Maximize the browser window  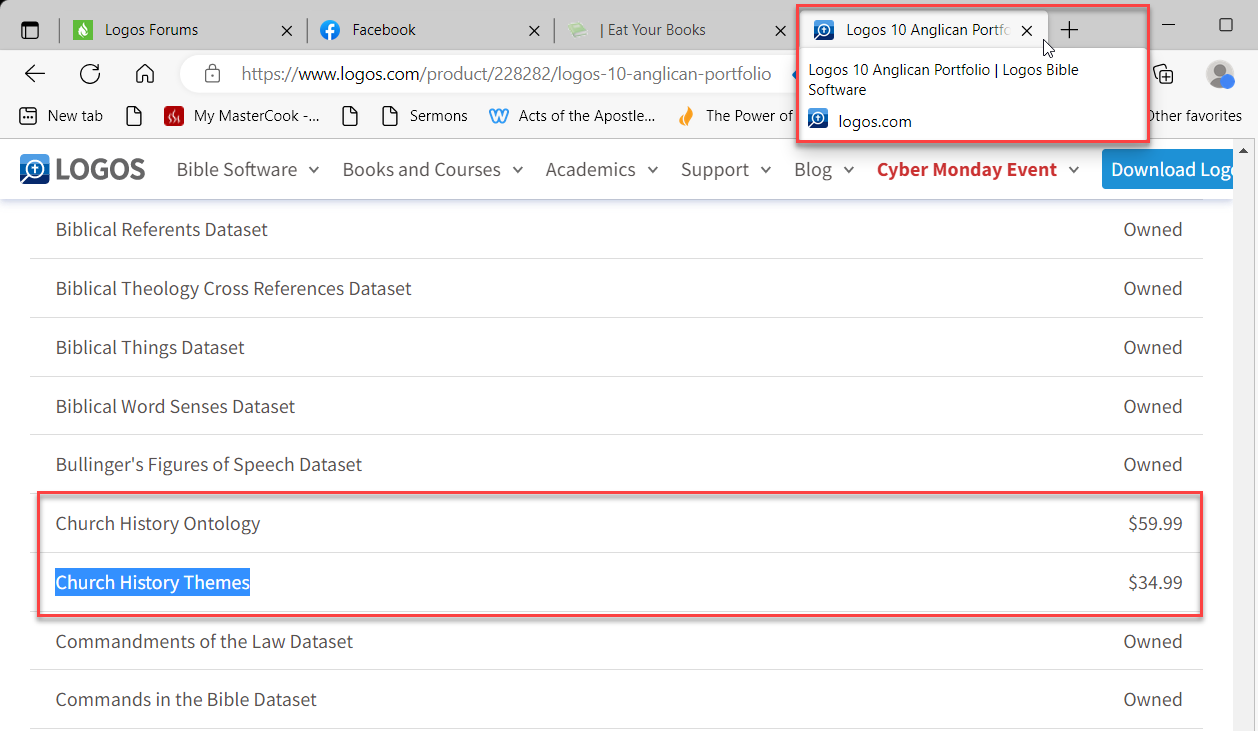tap(1226, 25)
